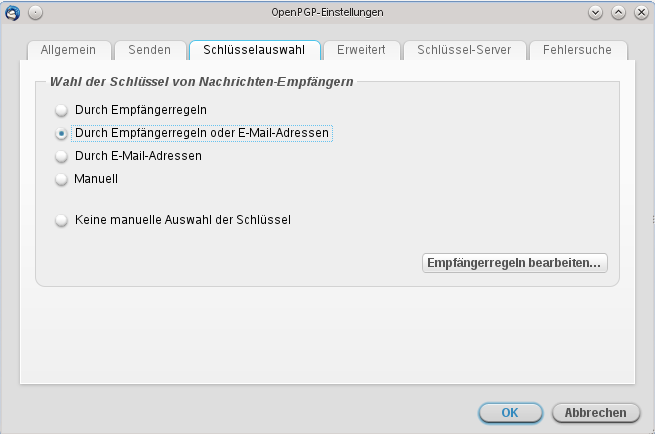Viewport: 655px width, 434px height.
Task: Open the Schlüssel-Server tab
Action: (x=464, y=50)
